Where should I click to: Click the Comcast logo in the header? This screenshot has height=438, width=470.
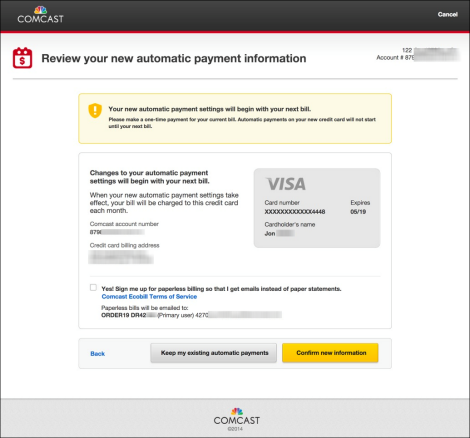pyautogui.click(x=40, y=15)
